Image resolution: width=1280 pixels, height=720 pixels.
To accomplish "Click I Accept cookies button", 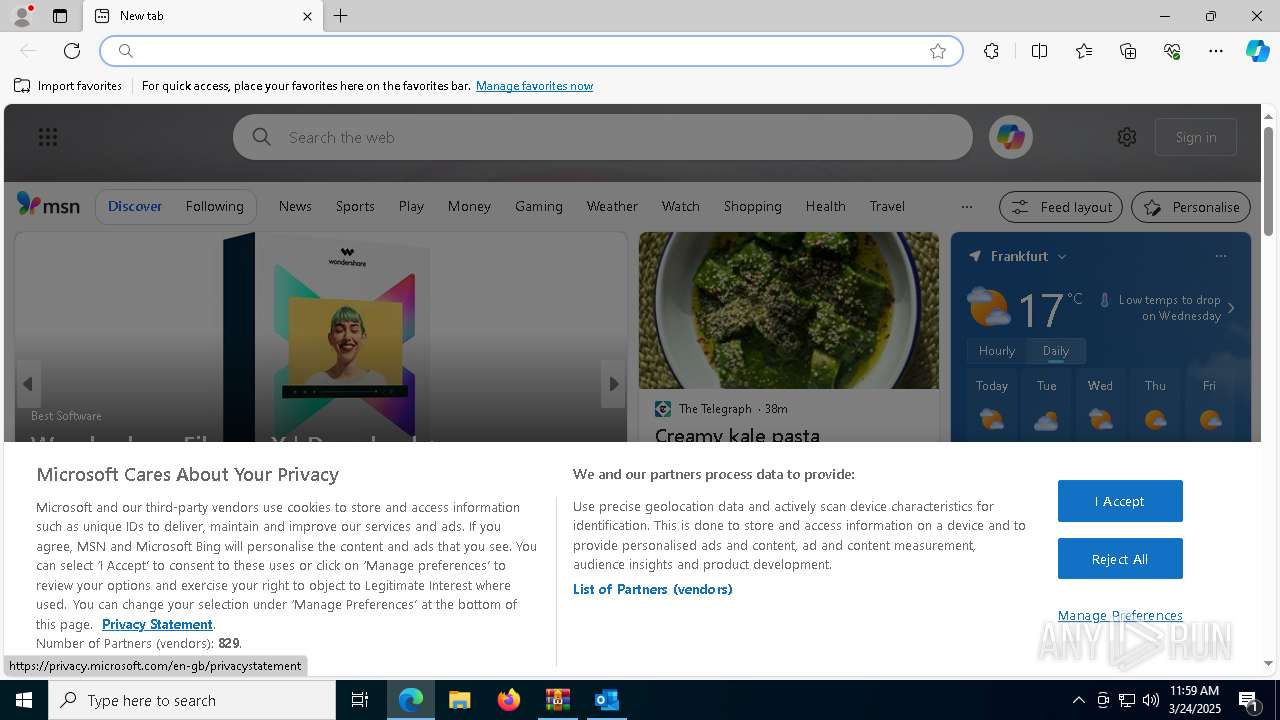I will coord(1120,501).
